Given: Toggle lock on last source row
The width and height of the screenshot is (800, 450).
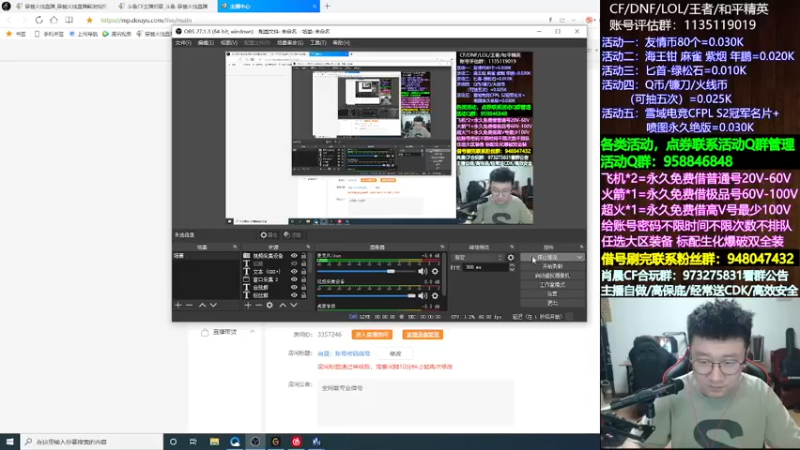Looking at the screenshot, I should [x=304, y=295].
